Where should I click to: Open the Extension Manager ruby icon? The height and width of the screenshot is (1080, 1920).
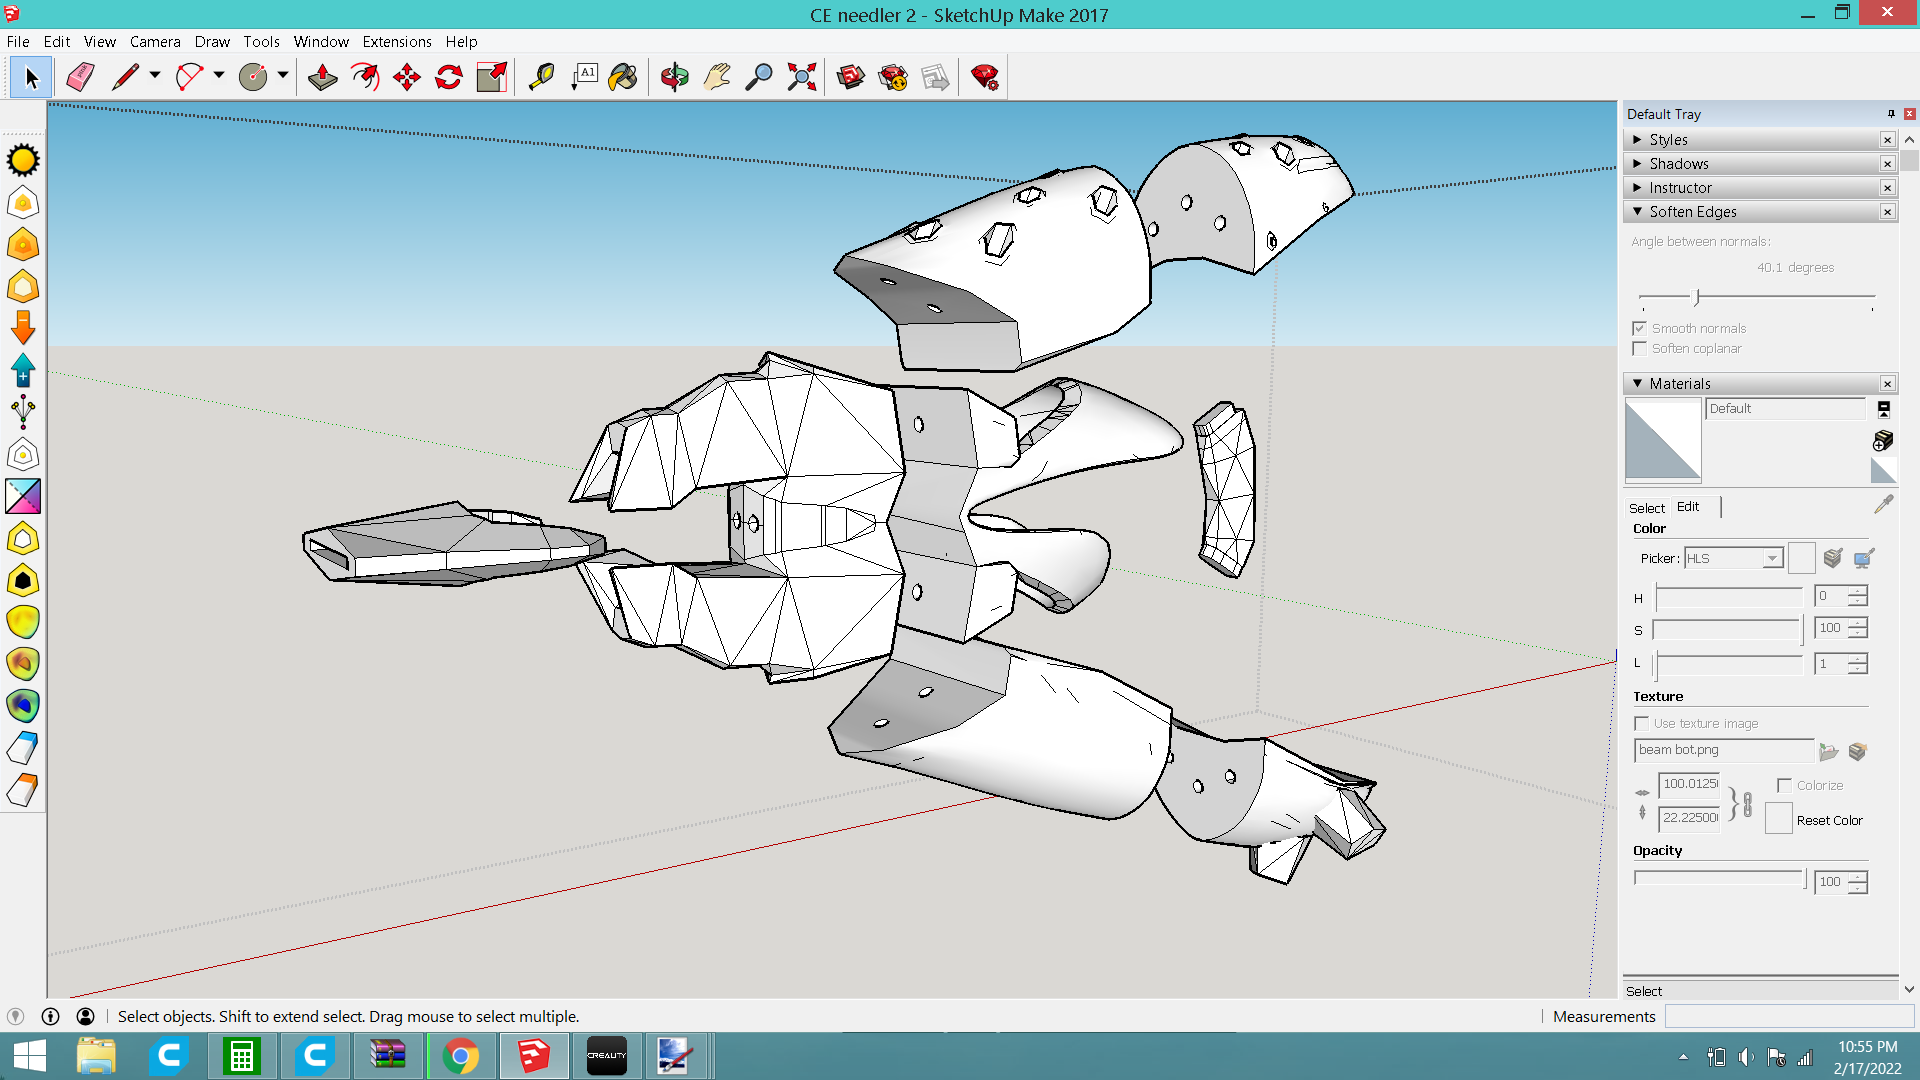(984, 77)
